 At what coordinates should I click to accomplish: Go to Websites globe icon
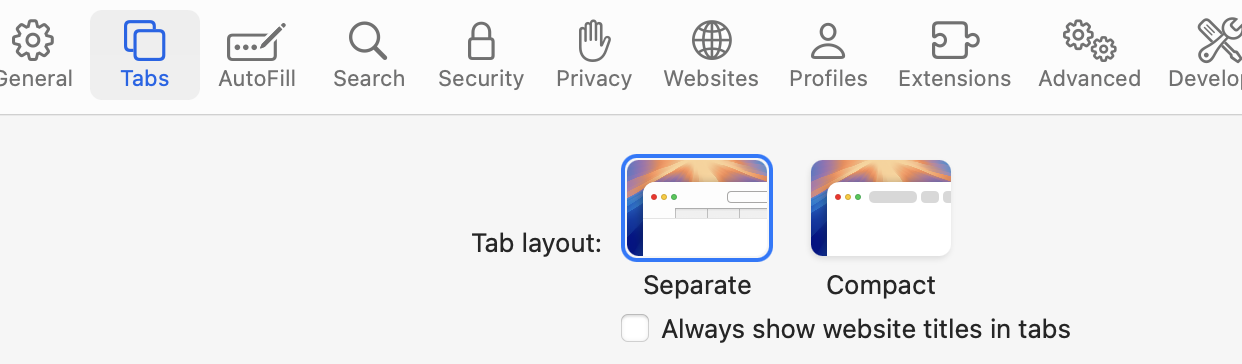[x=711, y=41]
